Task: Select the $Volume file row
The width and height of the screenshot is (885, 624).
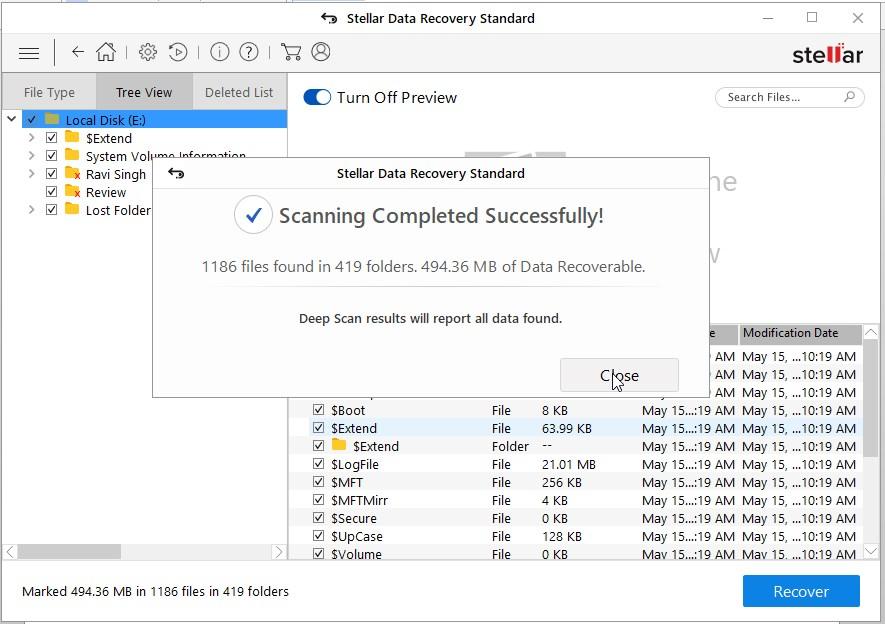Action: [x=576, y=554]
